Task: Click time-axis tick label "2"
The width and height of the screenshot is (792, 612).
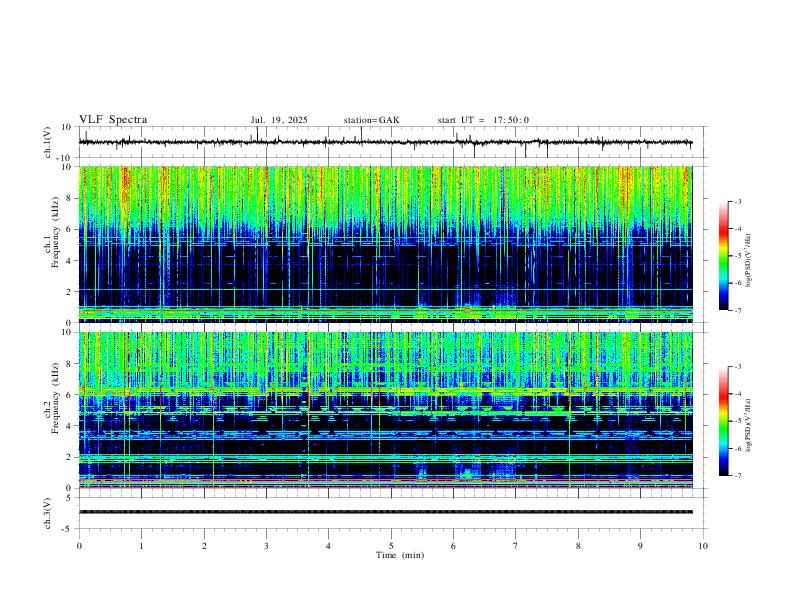Action: click(204, 546)
